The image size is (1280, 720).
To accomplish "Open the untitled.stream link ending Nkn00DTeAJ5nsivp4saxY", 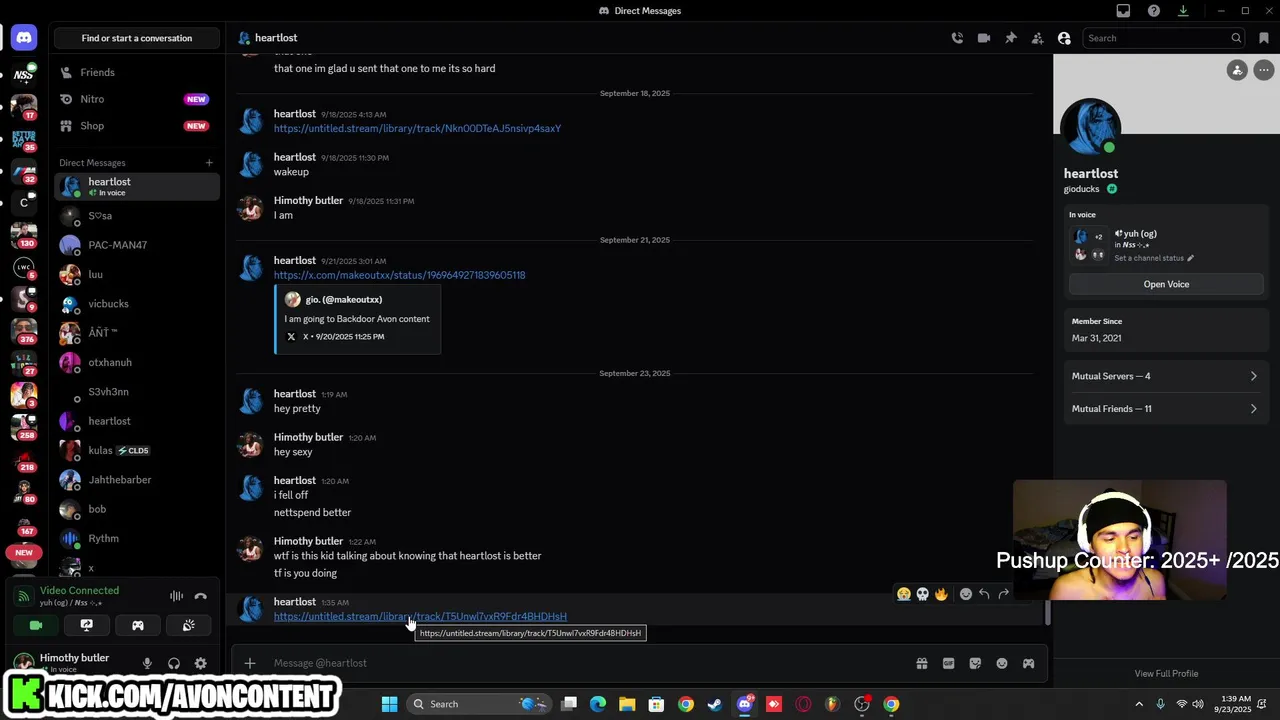I will pos(417,129).
